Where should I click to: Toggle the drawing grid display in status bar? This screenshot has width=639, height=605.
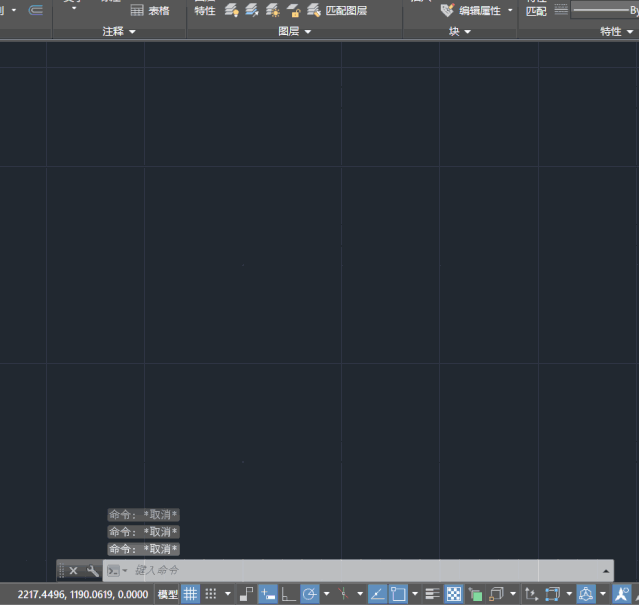click(190, 594)
